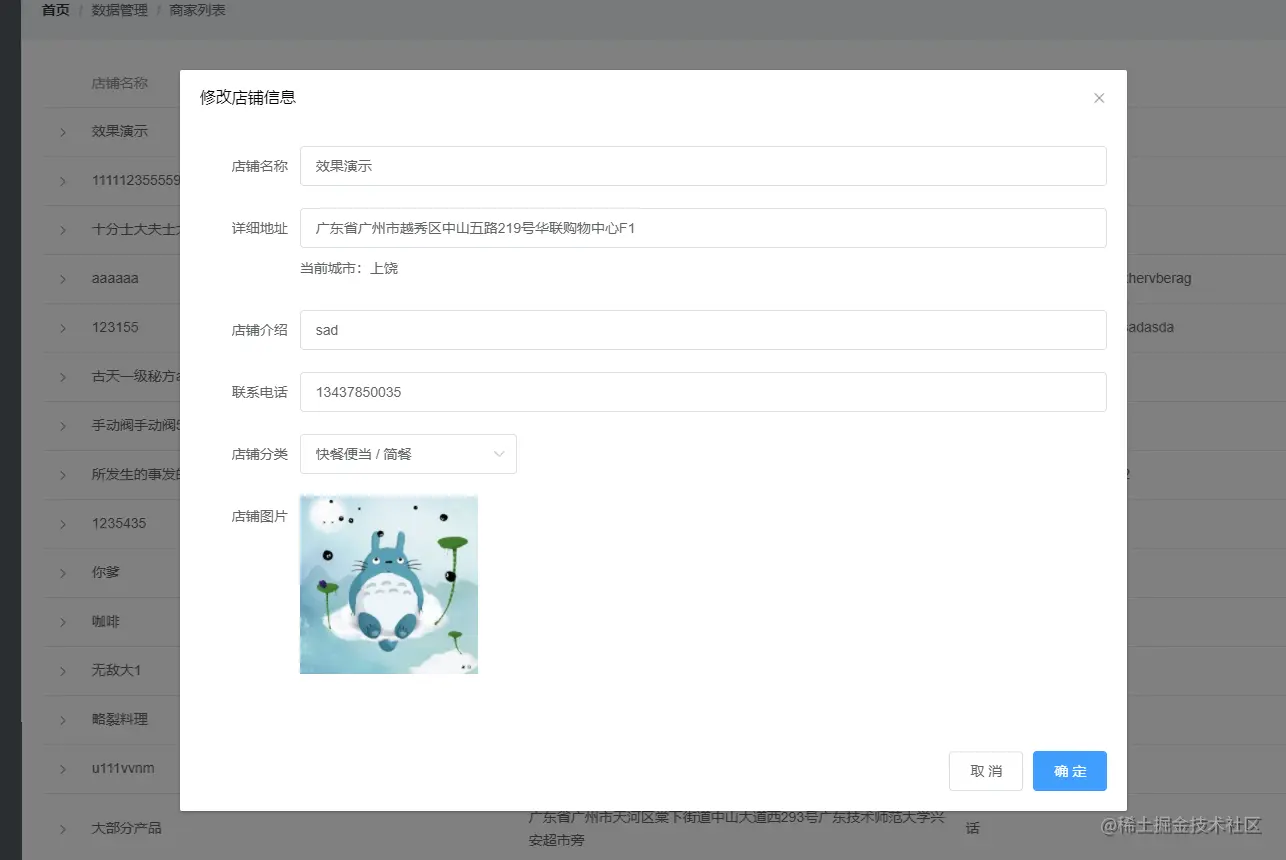Select the 效果演示 shop name in the table
Viewport: 1286px width, 860px height.
120,131
